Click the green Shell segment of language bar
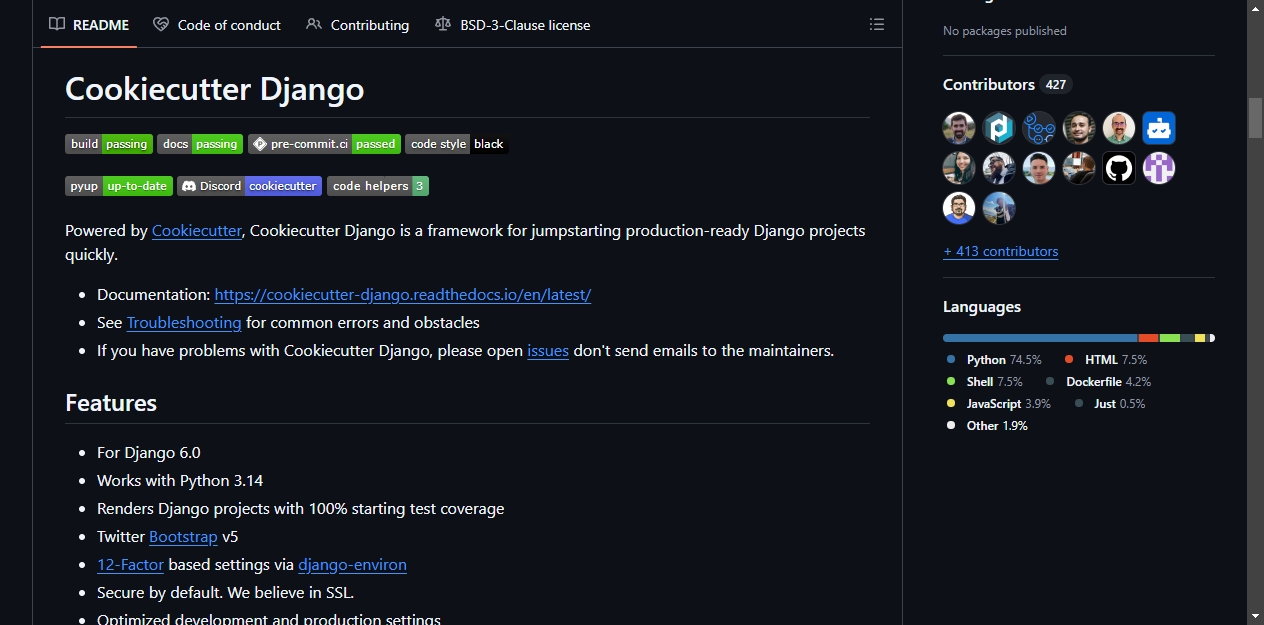Screen dimensions: 1264x625 [1170, 338]
